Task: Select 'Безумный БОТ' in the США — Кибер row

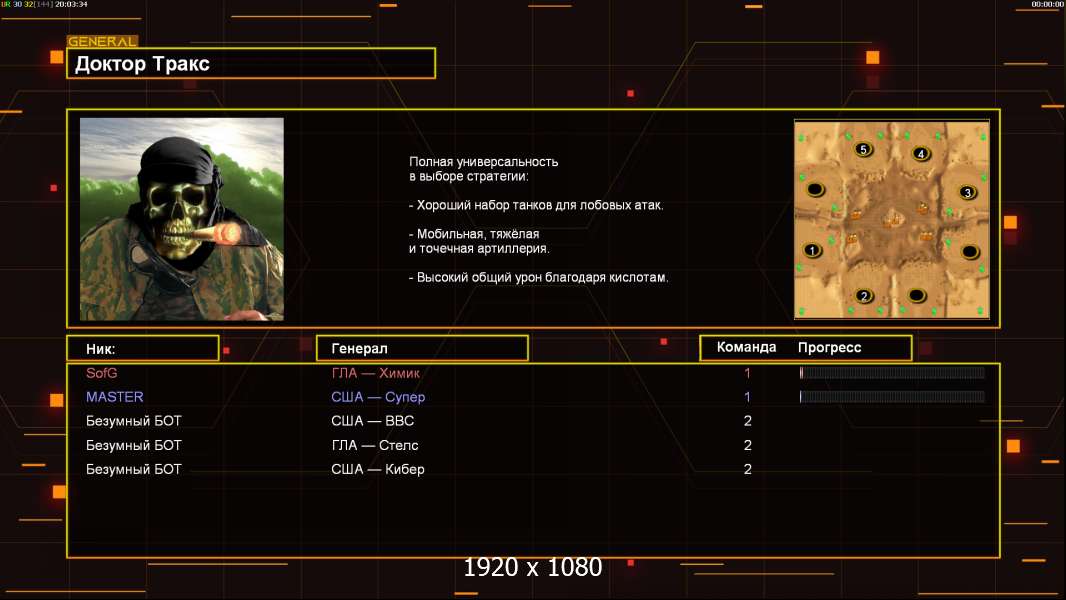Action: pos(133,469)
